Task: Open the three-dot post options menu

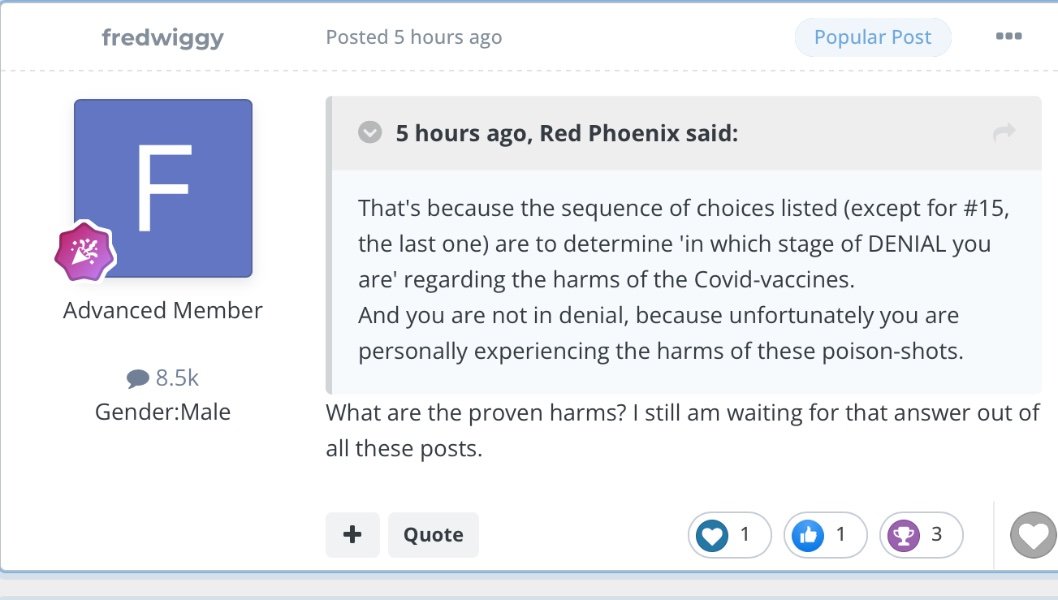Action: pos(1008,37)
